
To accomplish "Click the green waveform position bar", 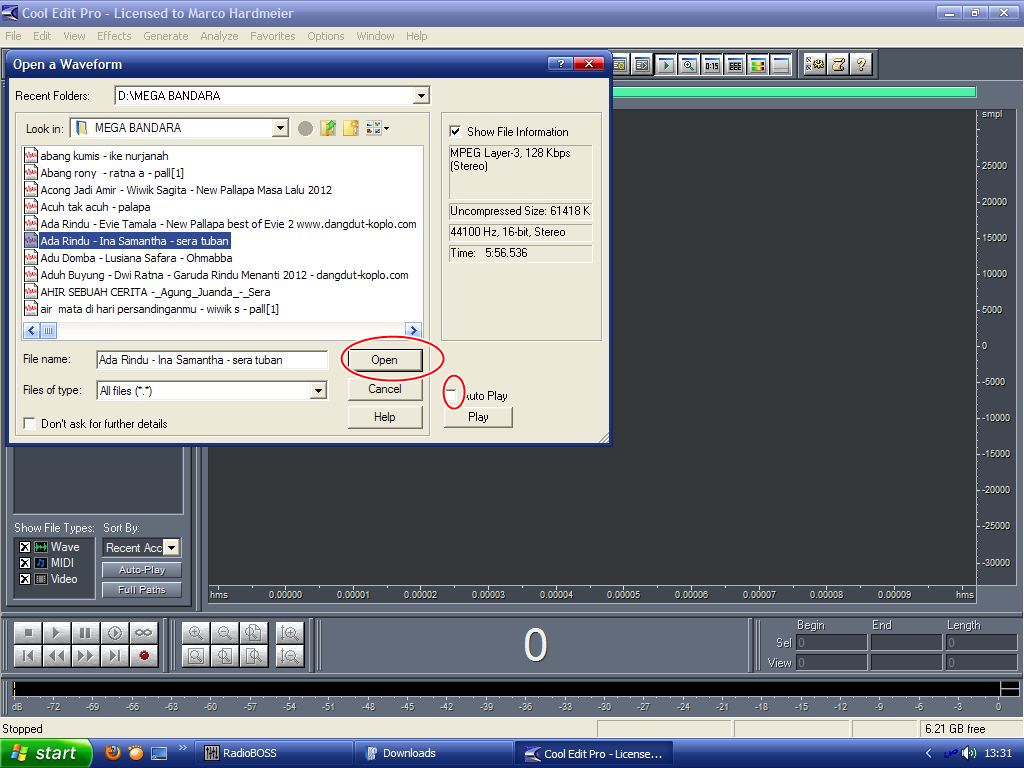I will click(794, 92).
